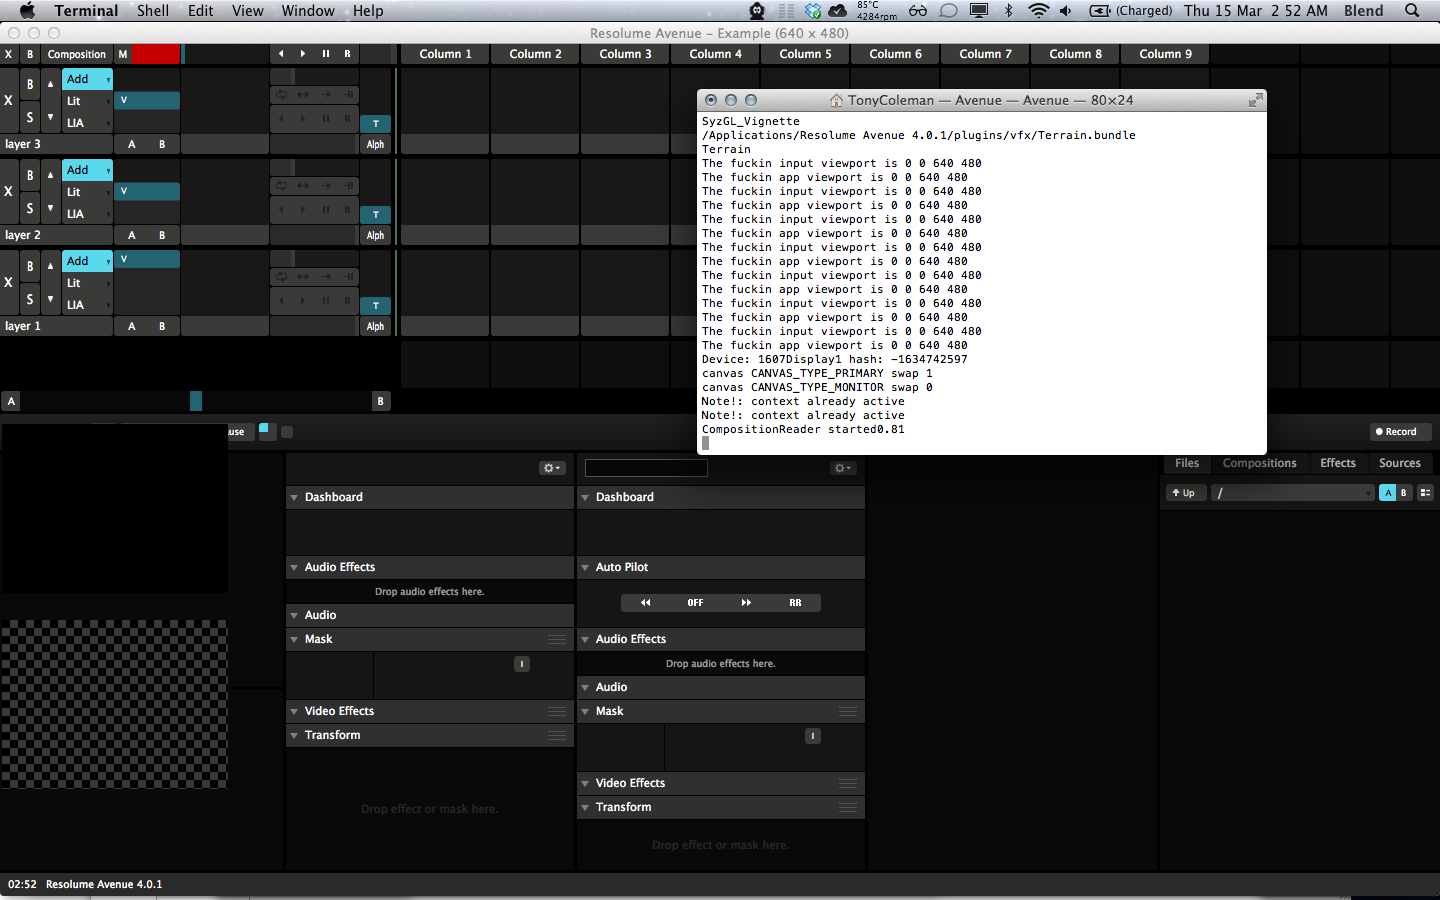Open the Shell menu in the menu bar
This screenshot has height=900, width=1440.
point(152,11)
